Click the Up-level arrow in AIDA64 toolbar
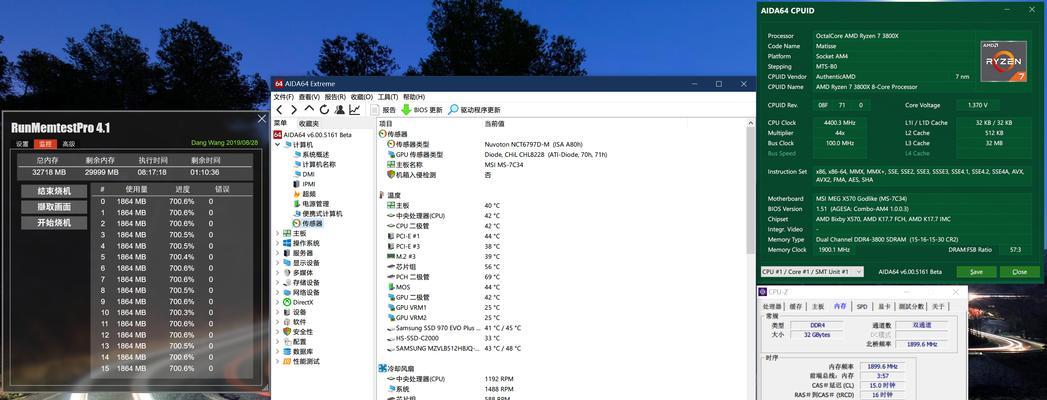The height and width of the screenshot is (400, 1047). (x=309, y=109)
